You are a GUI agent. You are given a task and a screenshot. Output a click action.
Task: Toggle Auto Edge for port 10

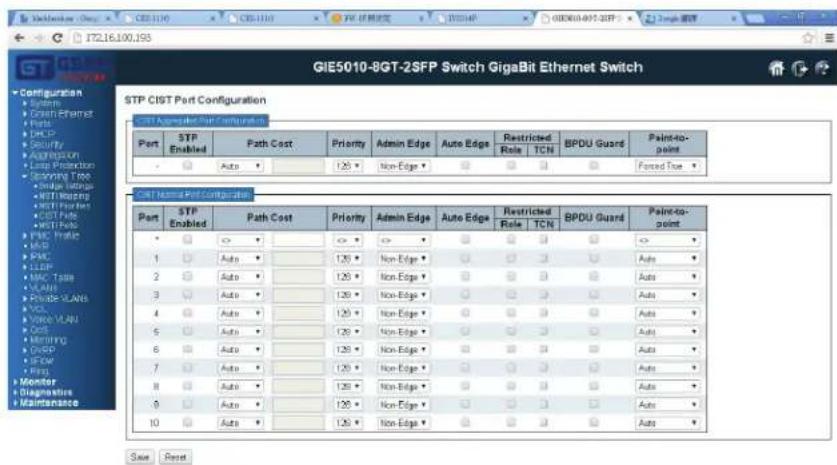coord(465,423)
